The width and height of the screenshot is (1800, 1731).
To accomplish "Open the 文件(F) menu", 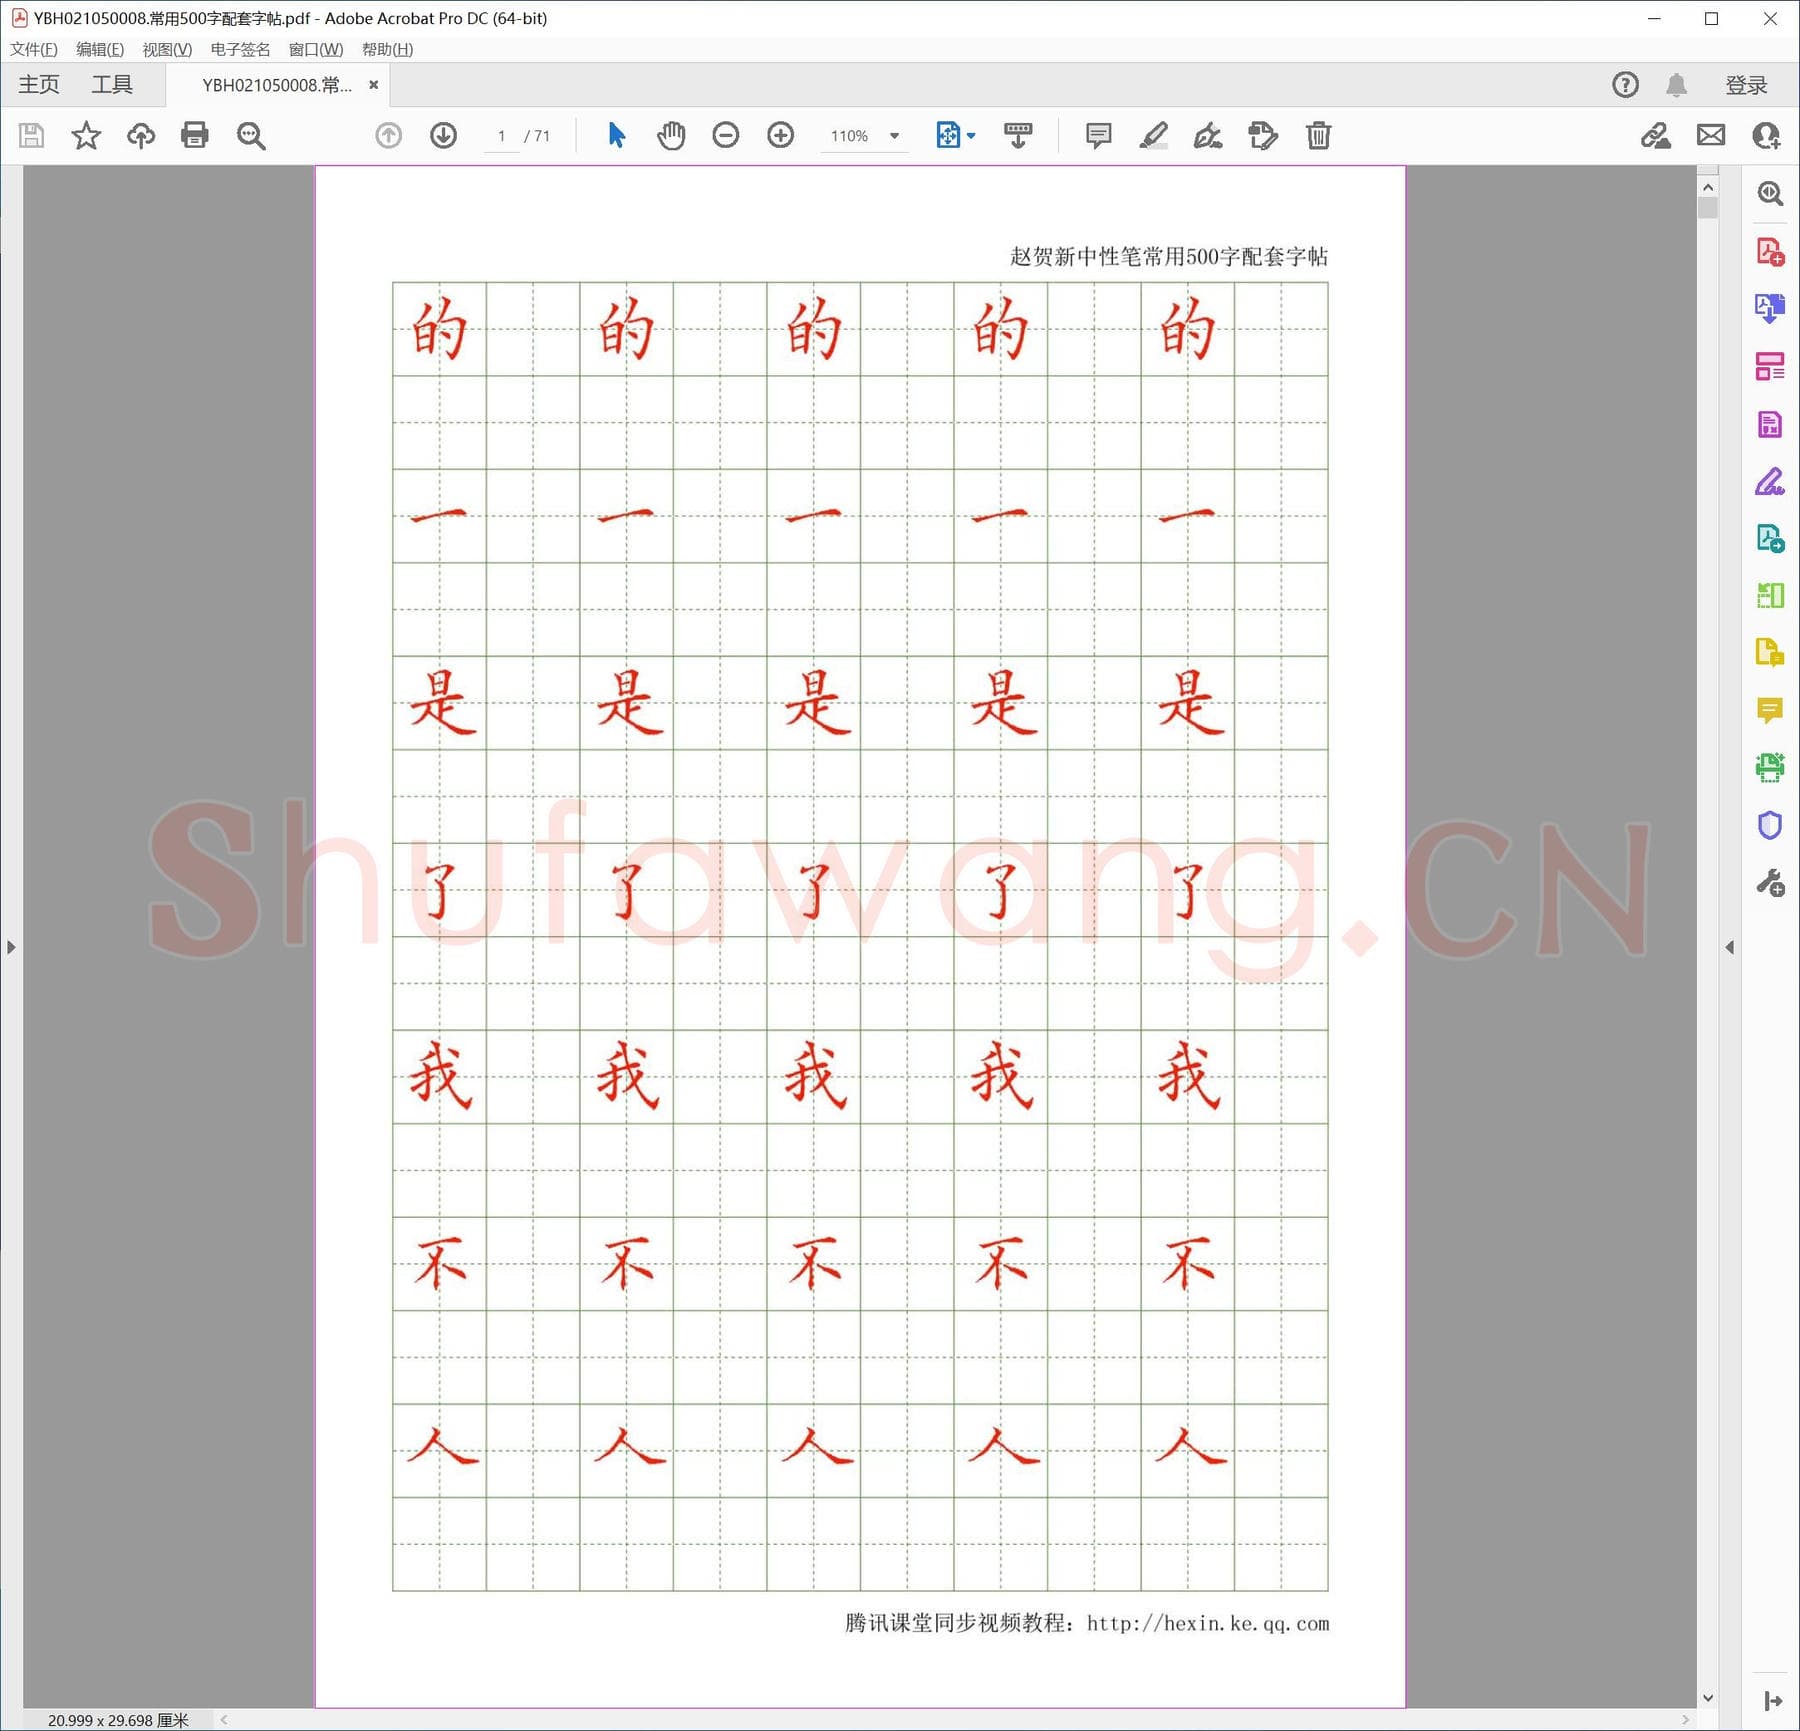I will (x=34, y=49).
